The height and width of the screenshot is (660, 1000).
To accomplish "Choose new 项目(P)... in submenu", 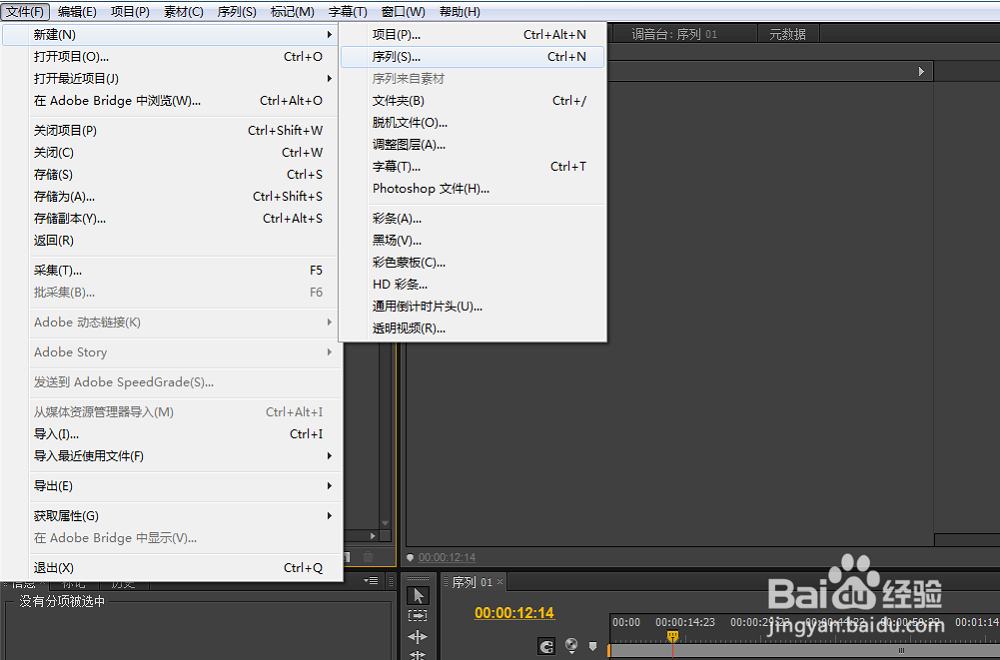I will (473, 34).
